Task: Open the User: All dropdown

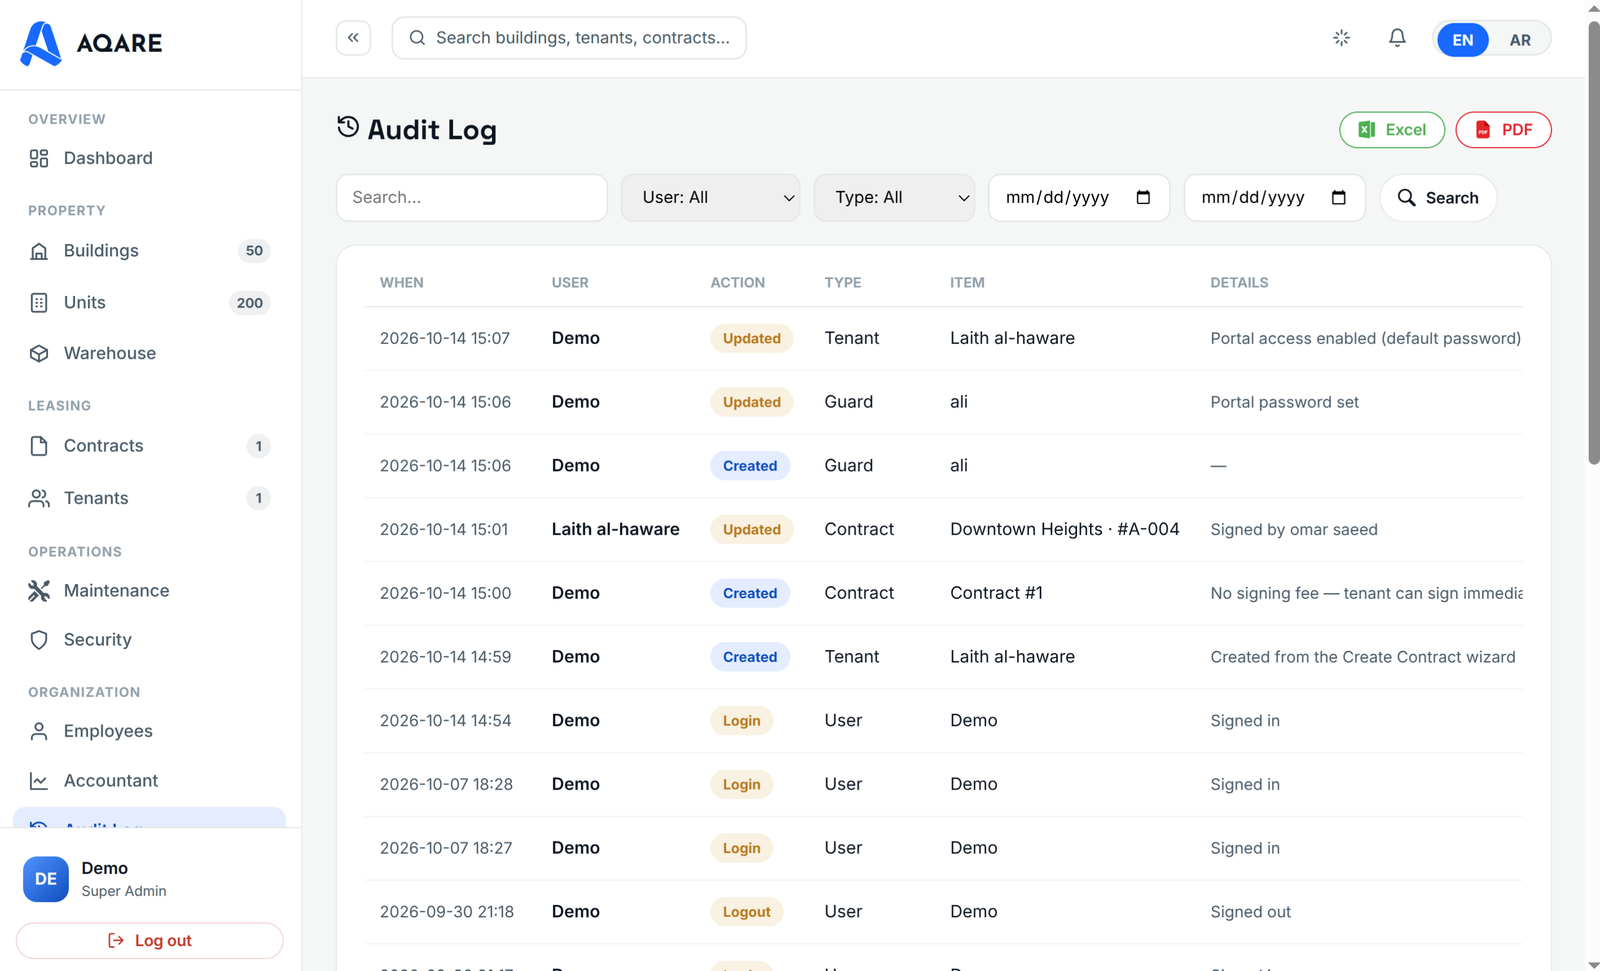Action: click(710, 198)
